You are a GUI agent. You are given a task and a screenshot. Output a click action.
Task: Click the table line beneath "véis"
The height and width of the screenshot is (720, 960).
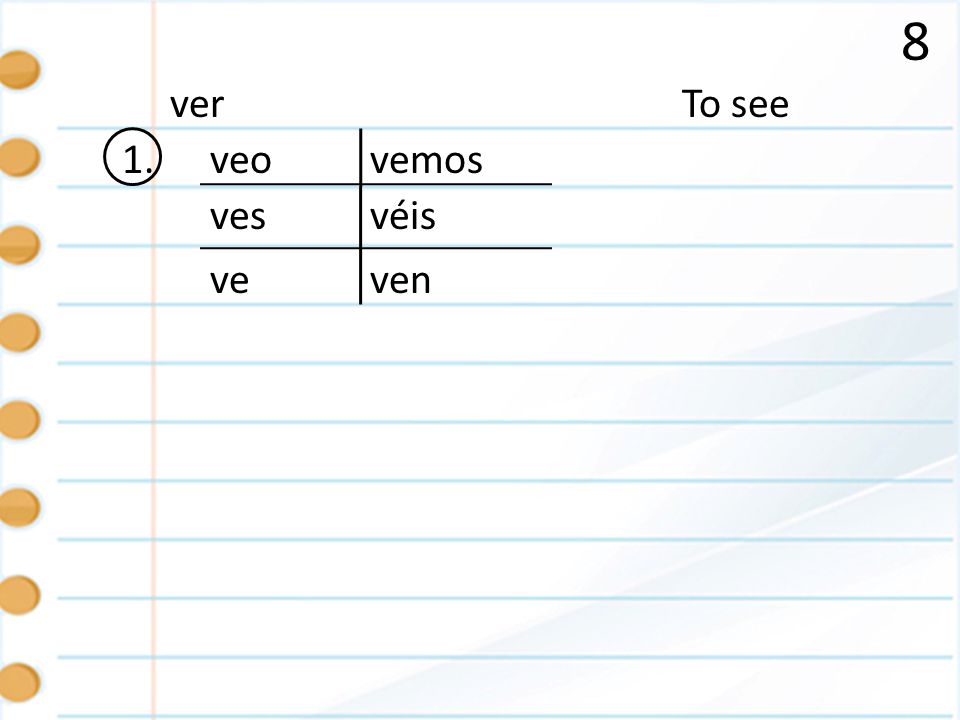[x=457, y=248]
